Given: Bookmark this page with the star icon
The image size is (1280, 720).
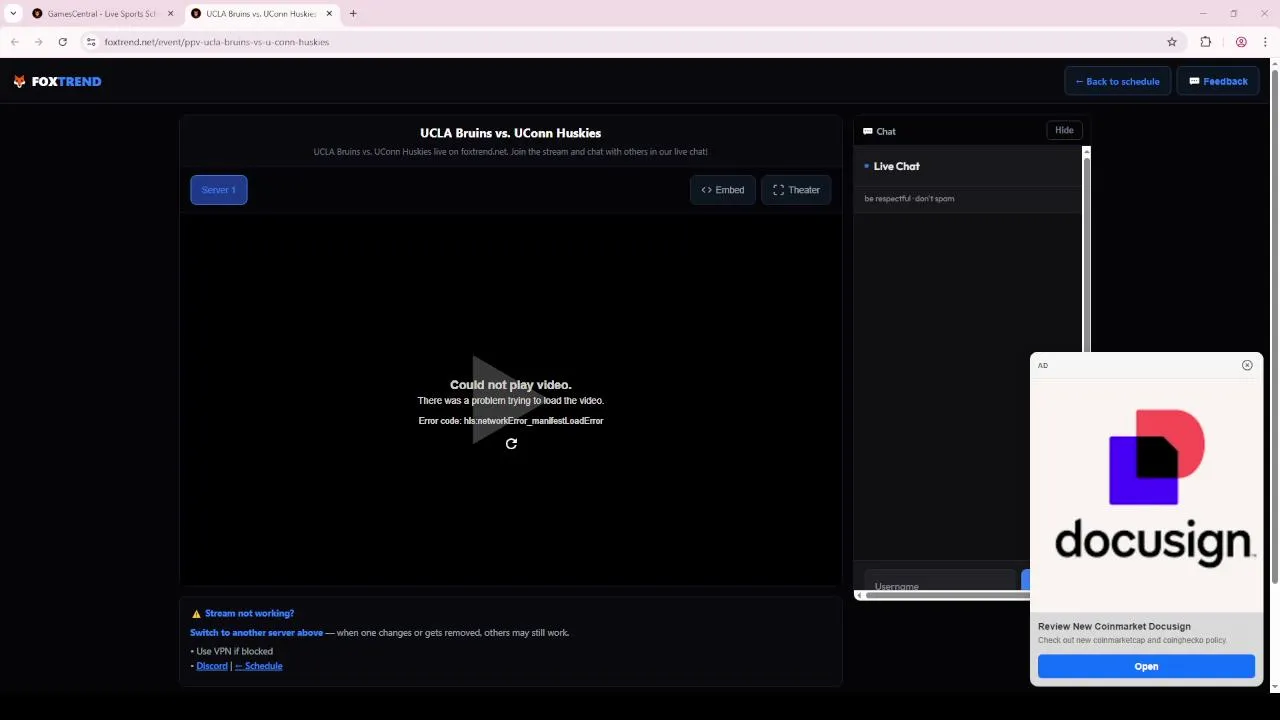Looking at the screenshot, I should tap(1172, 42).
